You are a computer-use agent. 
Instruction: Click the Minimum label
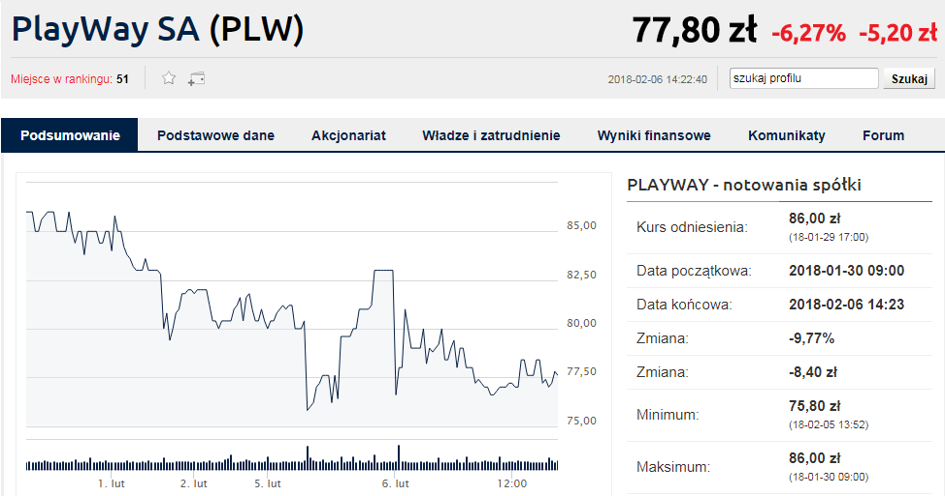(668, 415)
